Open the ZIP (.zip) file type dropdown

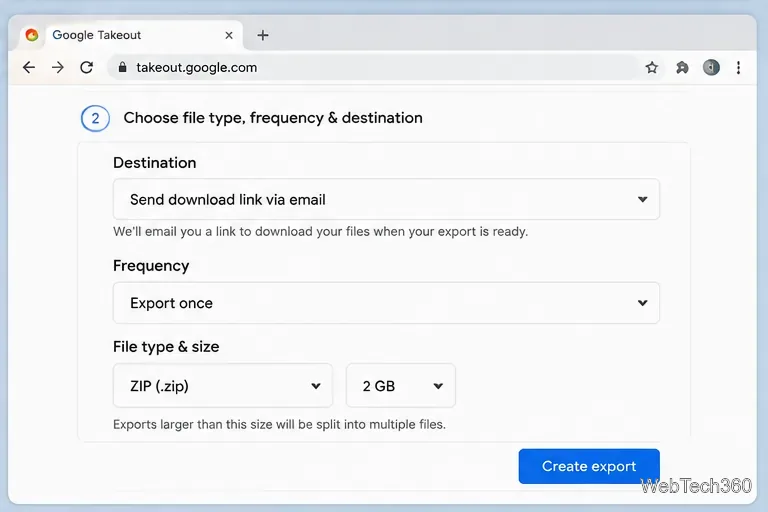(x=223, y=386)
